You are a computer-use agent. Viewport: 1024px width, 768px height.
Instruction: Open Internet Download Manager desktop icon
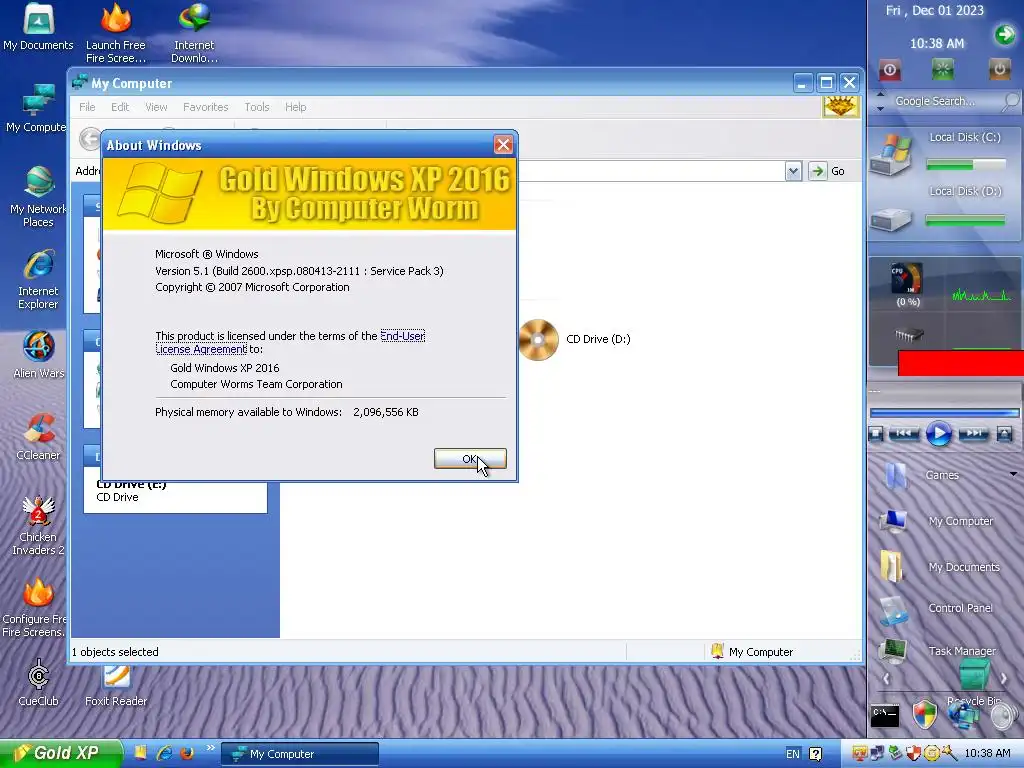pyautogui.click(x=194, y=33)
